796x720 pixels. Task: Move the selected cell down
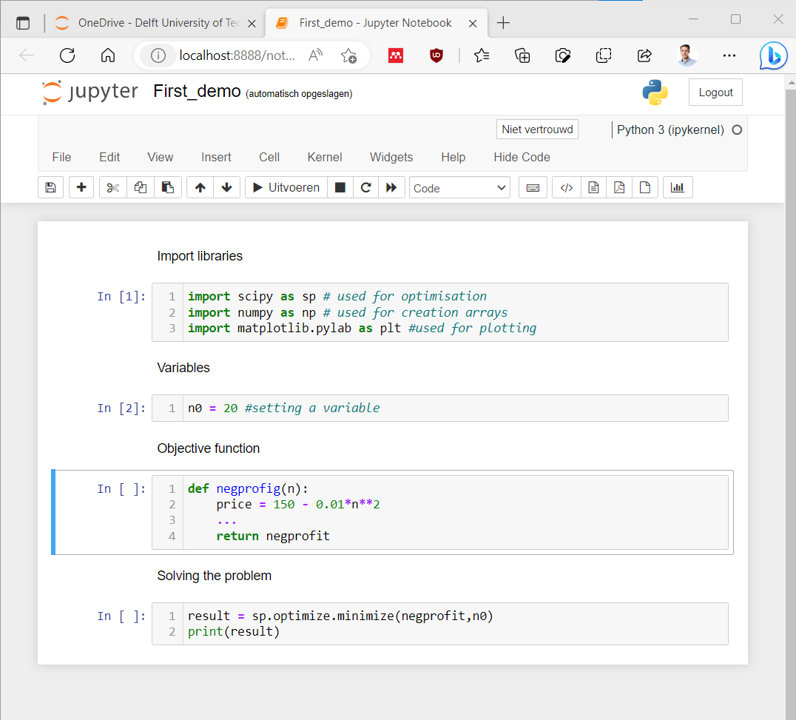tap(227, 187)
